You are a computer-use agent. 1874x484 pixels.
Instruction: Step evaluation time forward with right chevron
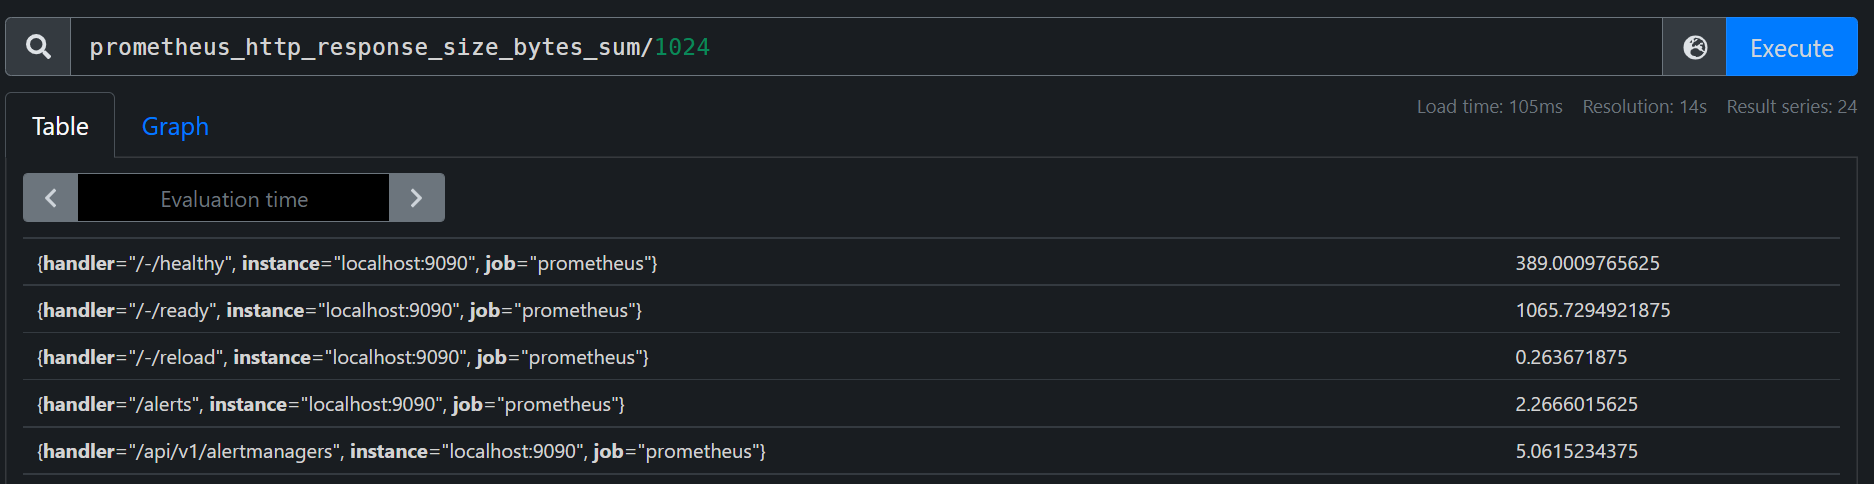416,198
